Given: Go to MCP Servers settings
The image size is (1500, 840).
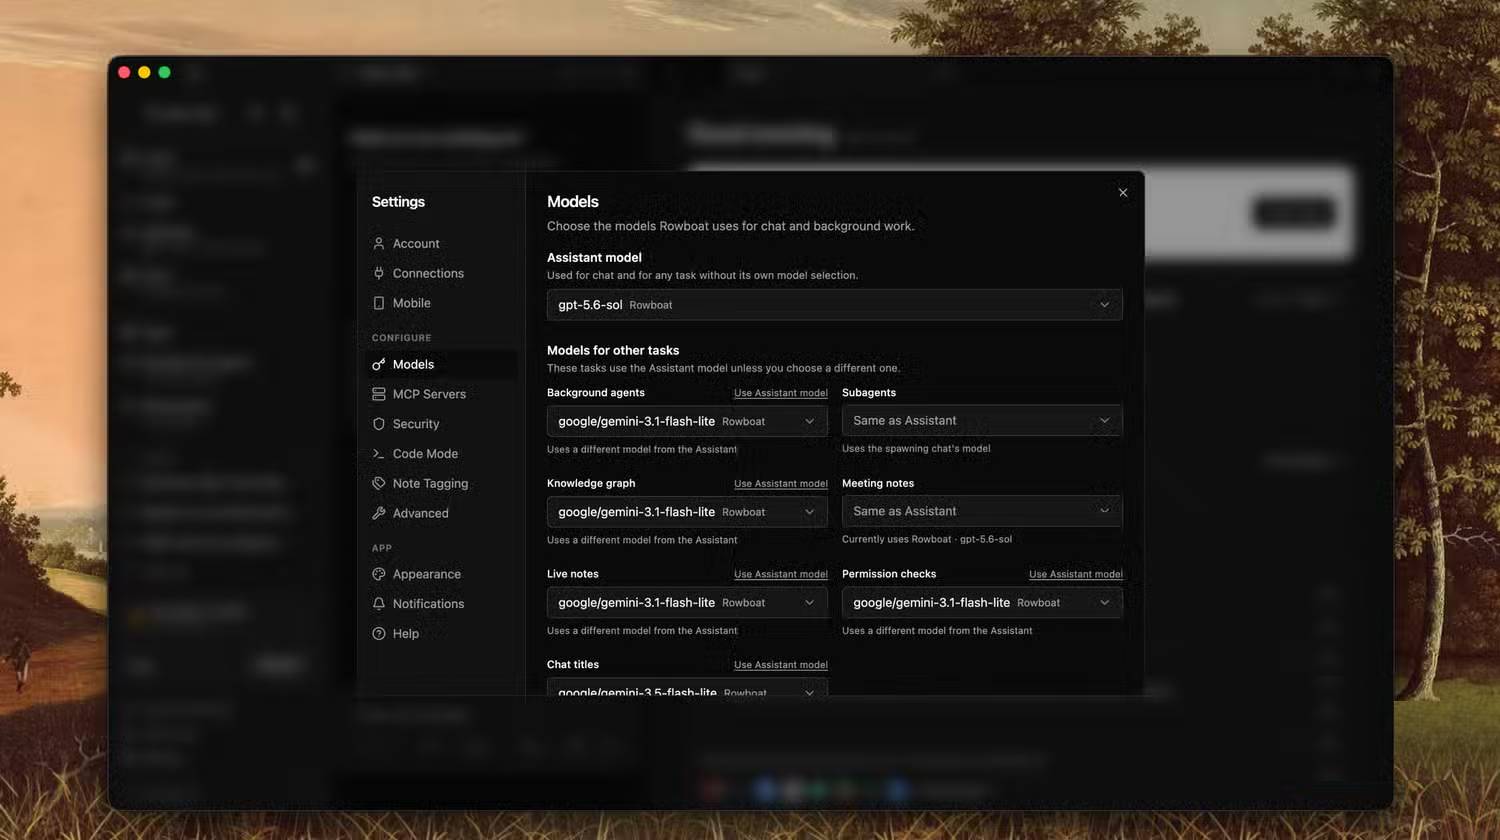Looking at the screenshot, I should 443,394.
